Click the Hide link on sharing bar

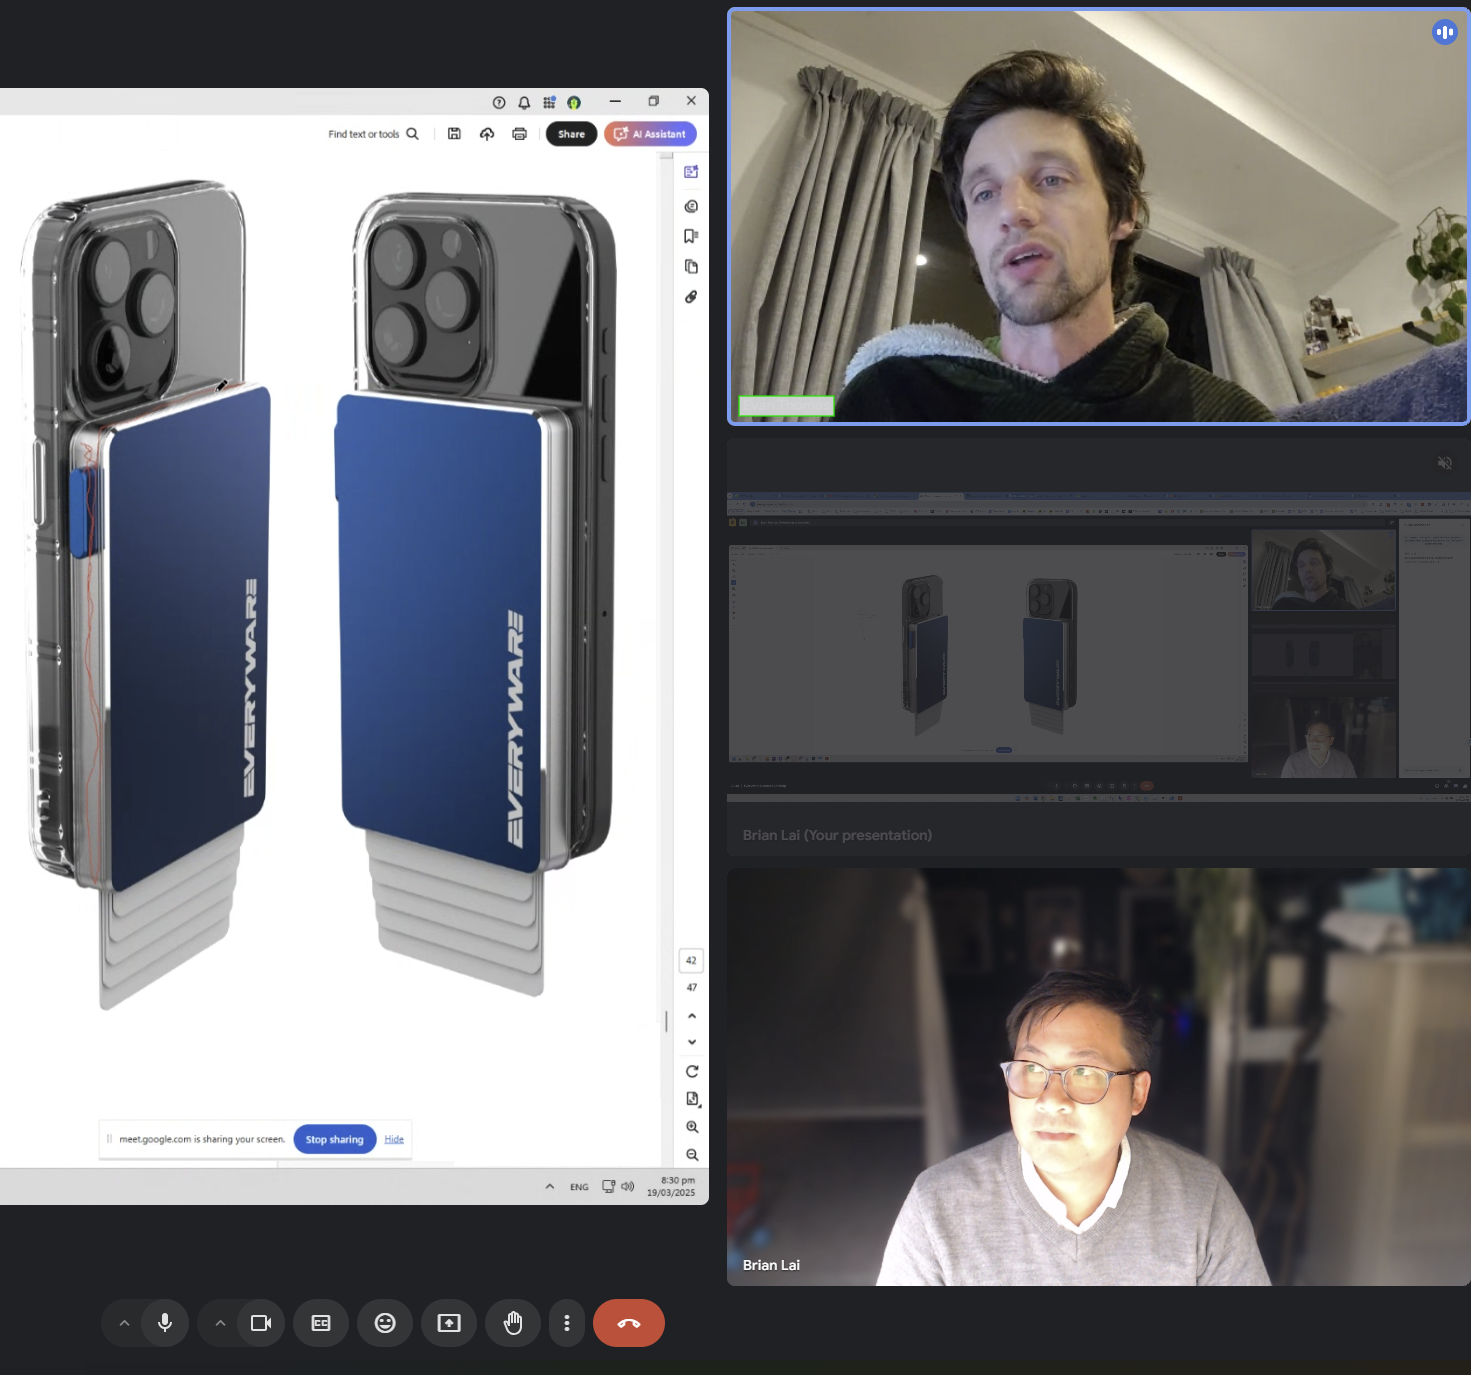pyautogui.click(x=394, y=1139)
